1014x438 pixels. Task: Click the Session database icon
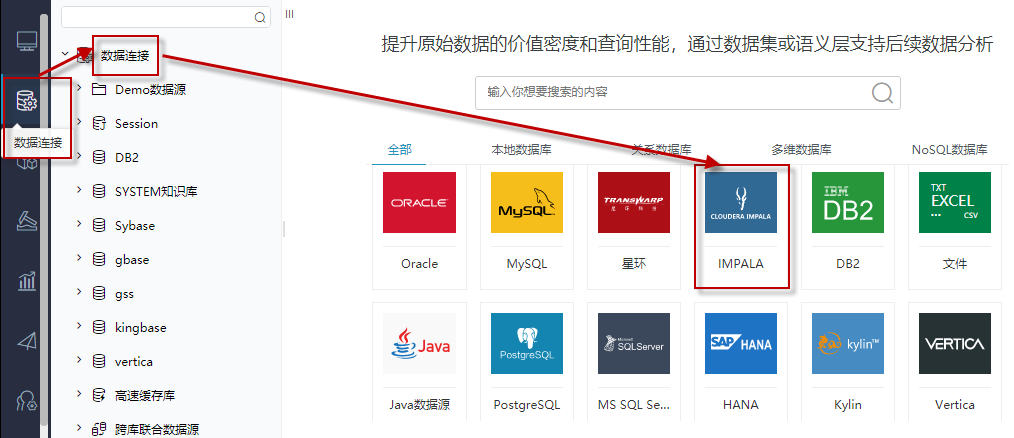pos(99,124)
